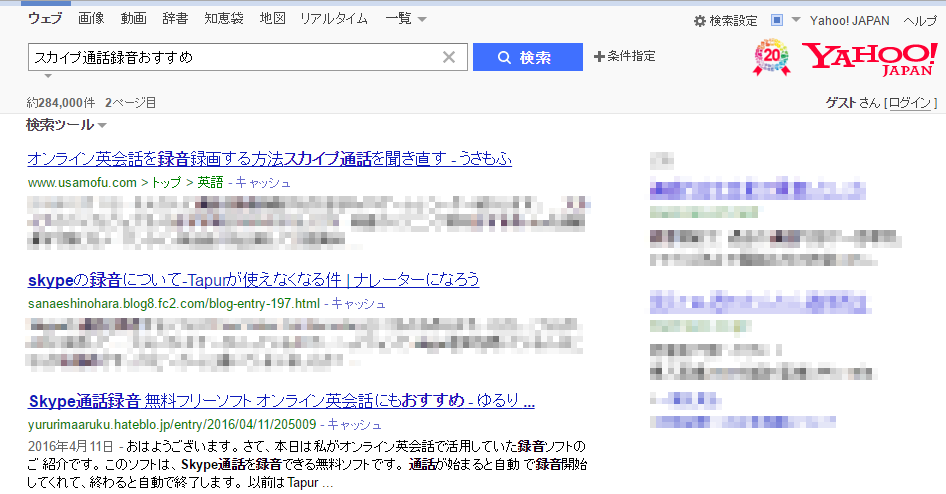946x494 pixels.
Task: Click the 約284,000件 result count text
Action: pos(61,103)
